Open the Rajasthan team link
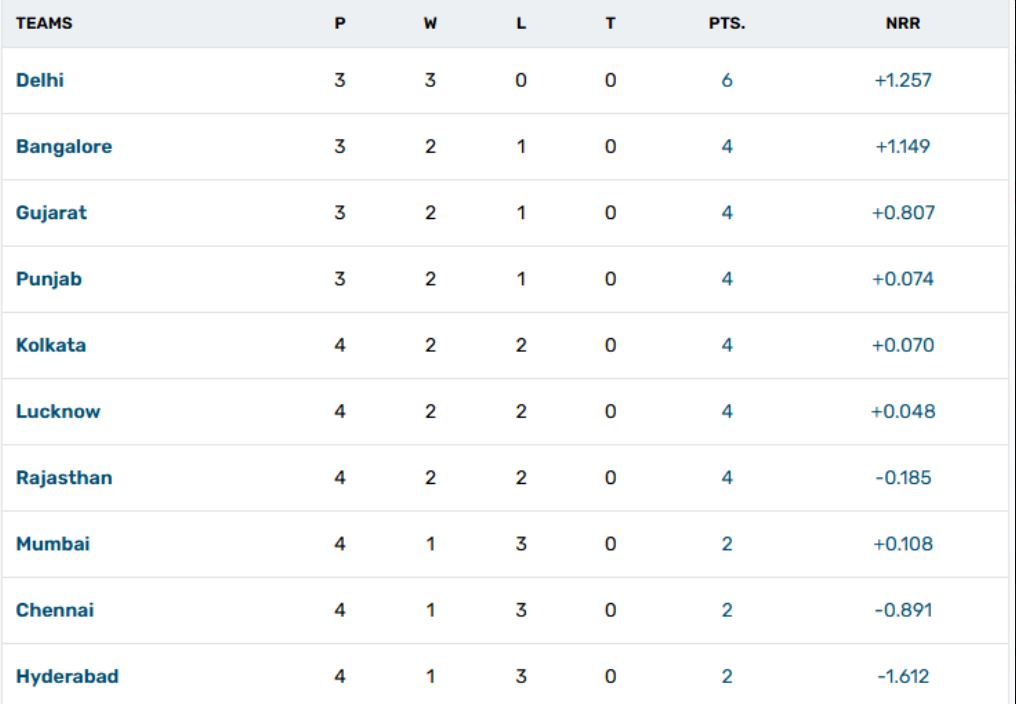The height and width of the screenshot is (704, 1016). point(64,478)
